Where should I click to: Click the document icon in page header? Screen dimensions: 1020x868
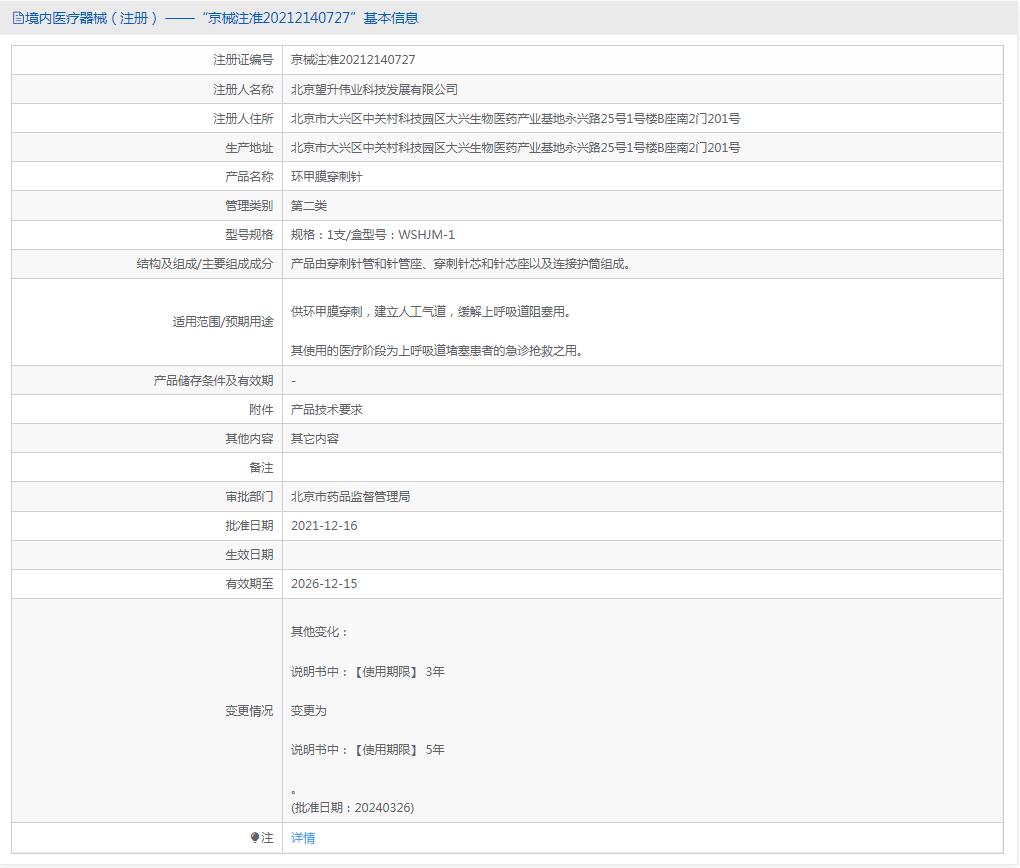click(18, 18)
